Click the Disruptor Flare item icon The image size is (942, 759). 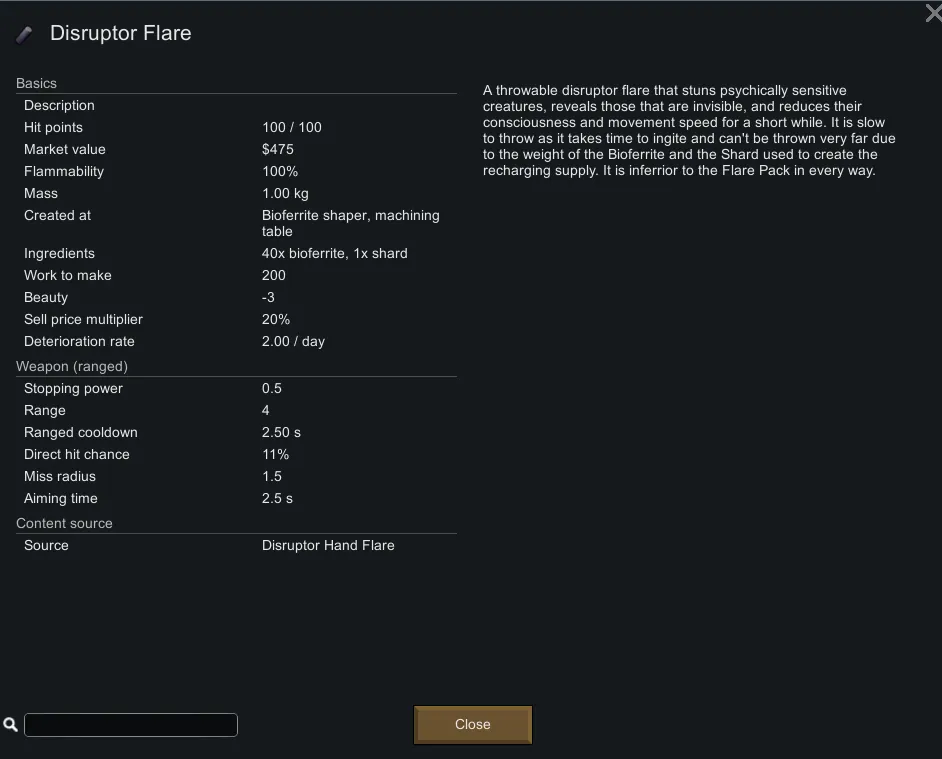pos(24,35)
